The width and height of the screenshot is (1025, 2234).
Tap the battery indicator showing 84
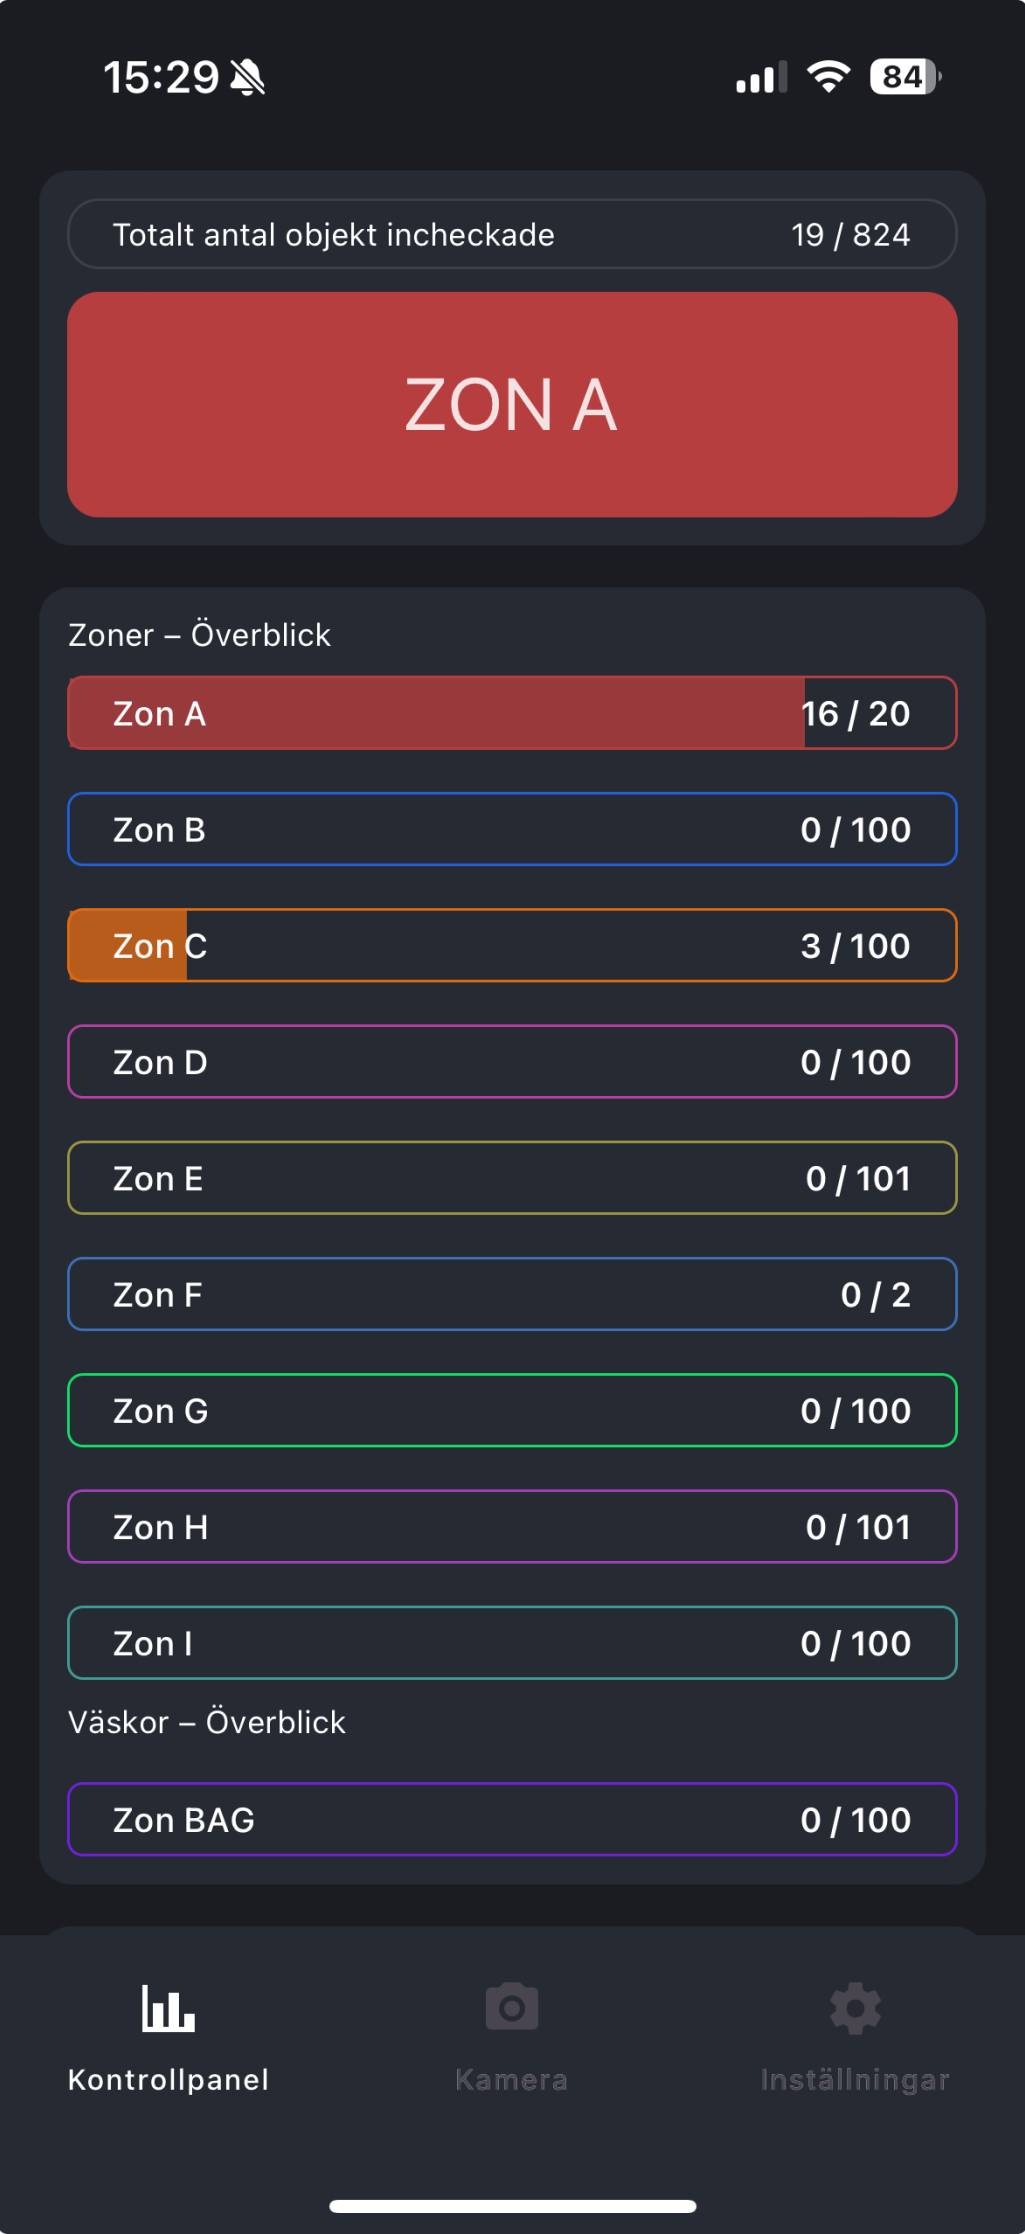click(x=905, y=77)
